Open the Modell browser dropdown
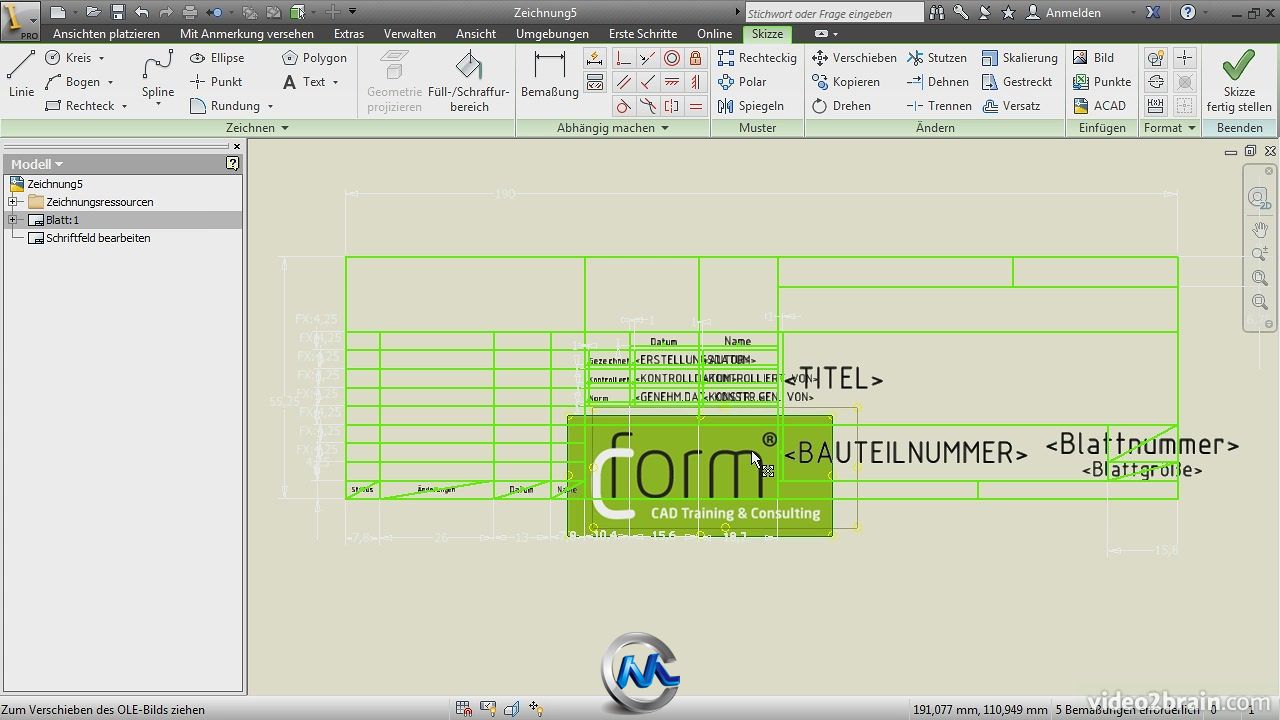 37,164
